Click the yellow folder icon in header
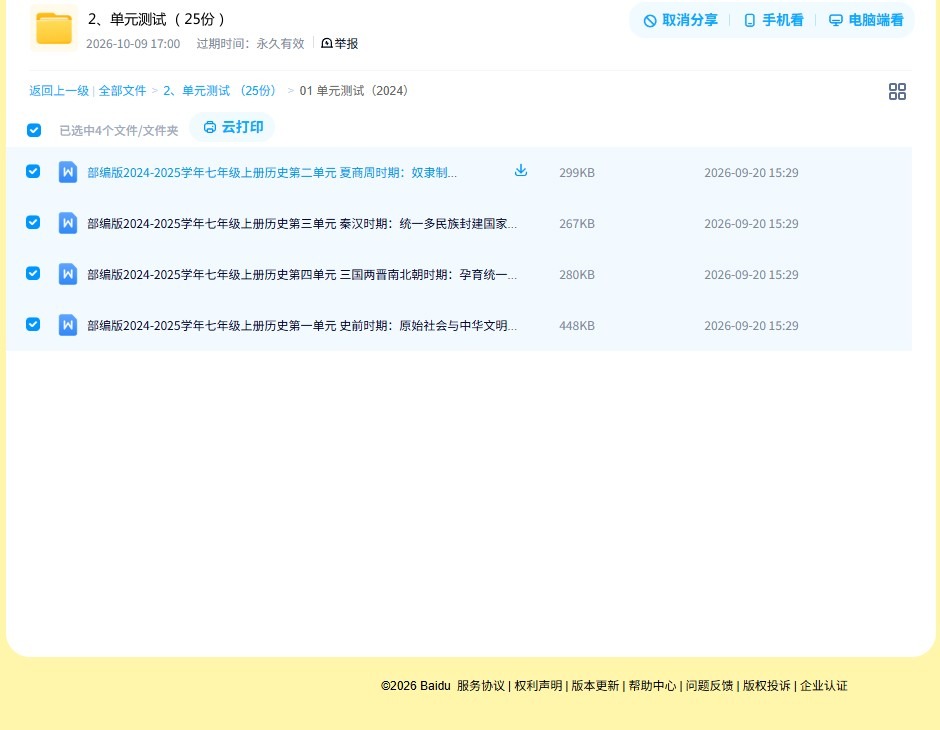 54,28
